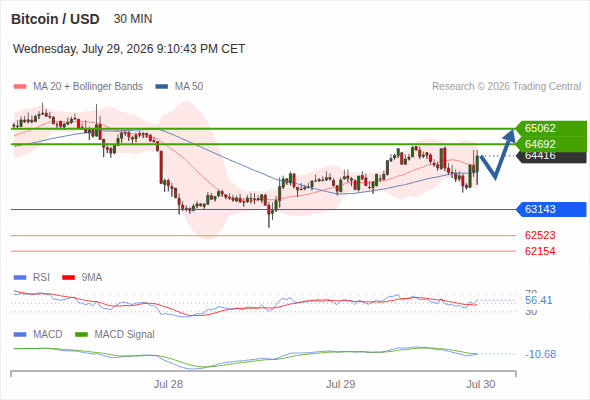This screenshot has height=400, width=590.
Task: Click the Jul 30 time axis label
Action: [481, 384]
